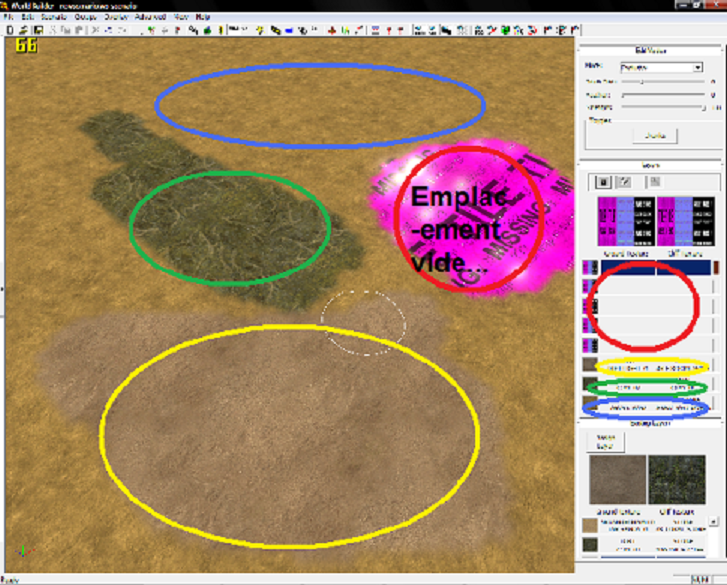The width and height of the screenshot is (727, 585).
Task: Select the dark green texture row in the bottom list
Action: [x=644, y=544]
